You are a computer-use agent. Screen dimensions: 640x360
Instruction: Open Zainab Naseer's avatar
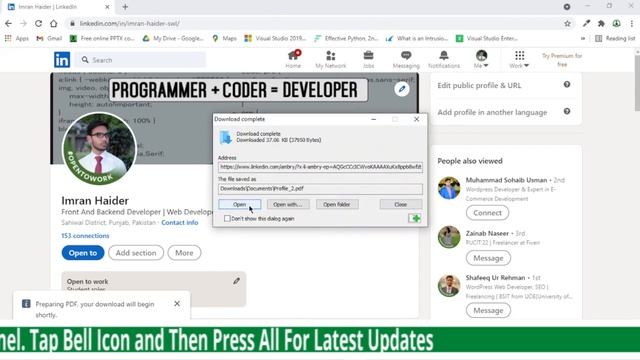point(449,237)
